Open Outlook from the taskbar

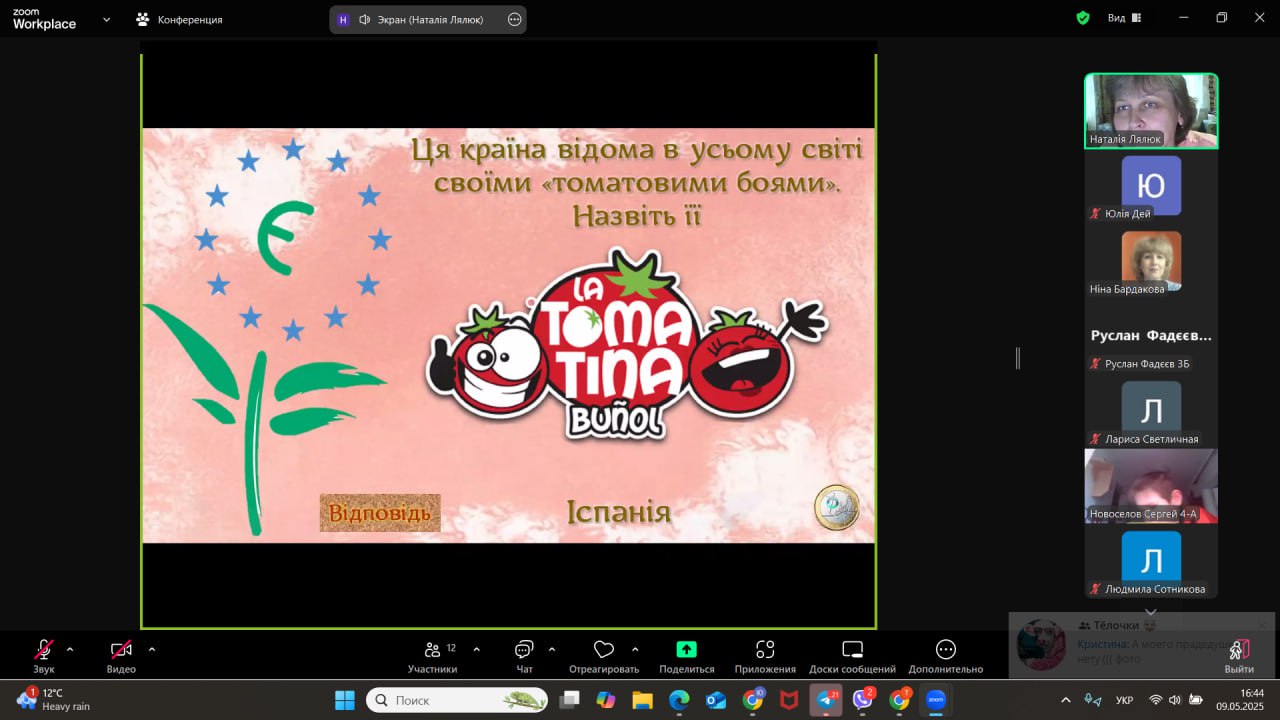click(x=716, y=700)
